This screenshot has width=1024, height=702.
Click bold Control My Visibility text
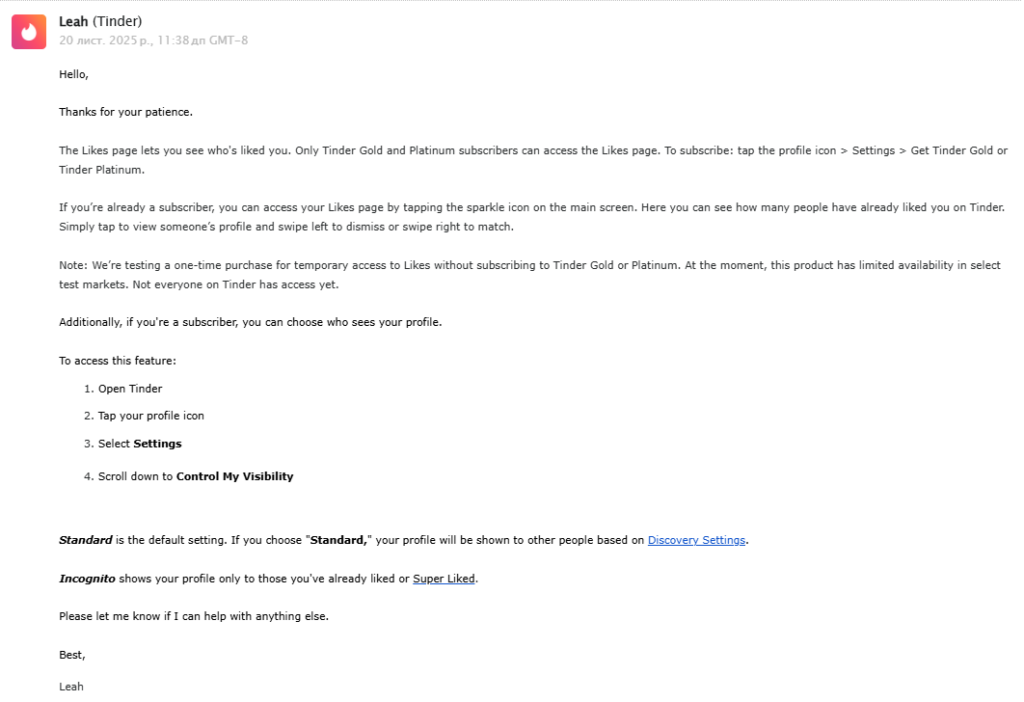(235, 476)
